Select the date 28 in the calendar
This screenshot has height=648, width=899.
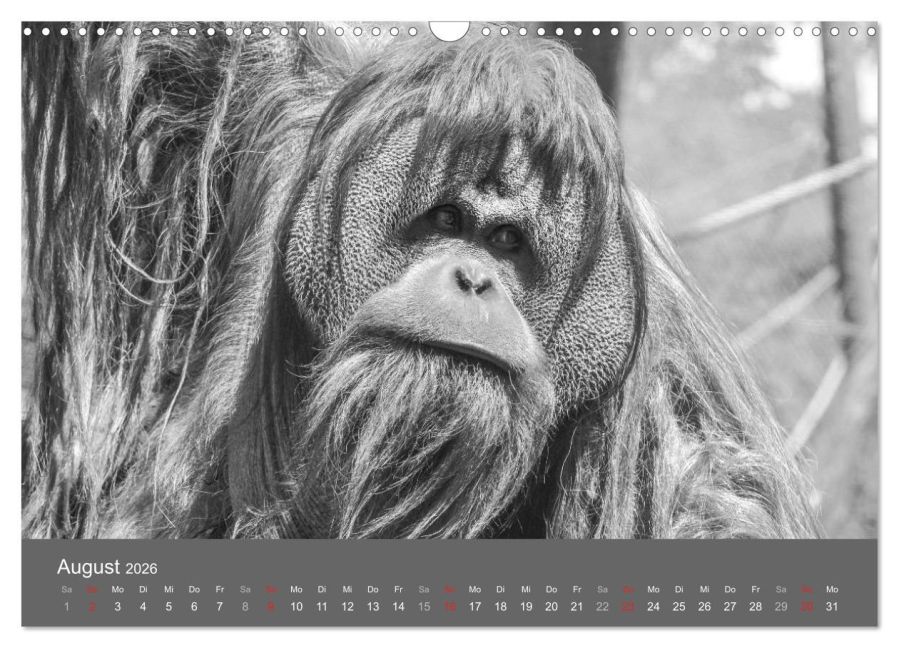click(756, 607)
